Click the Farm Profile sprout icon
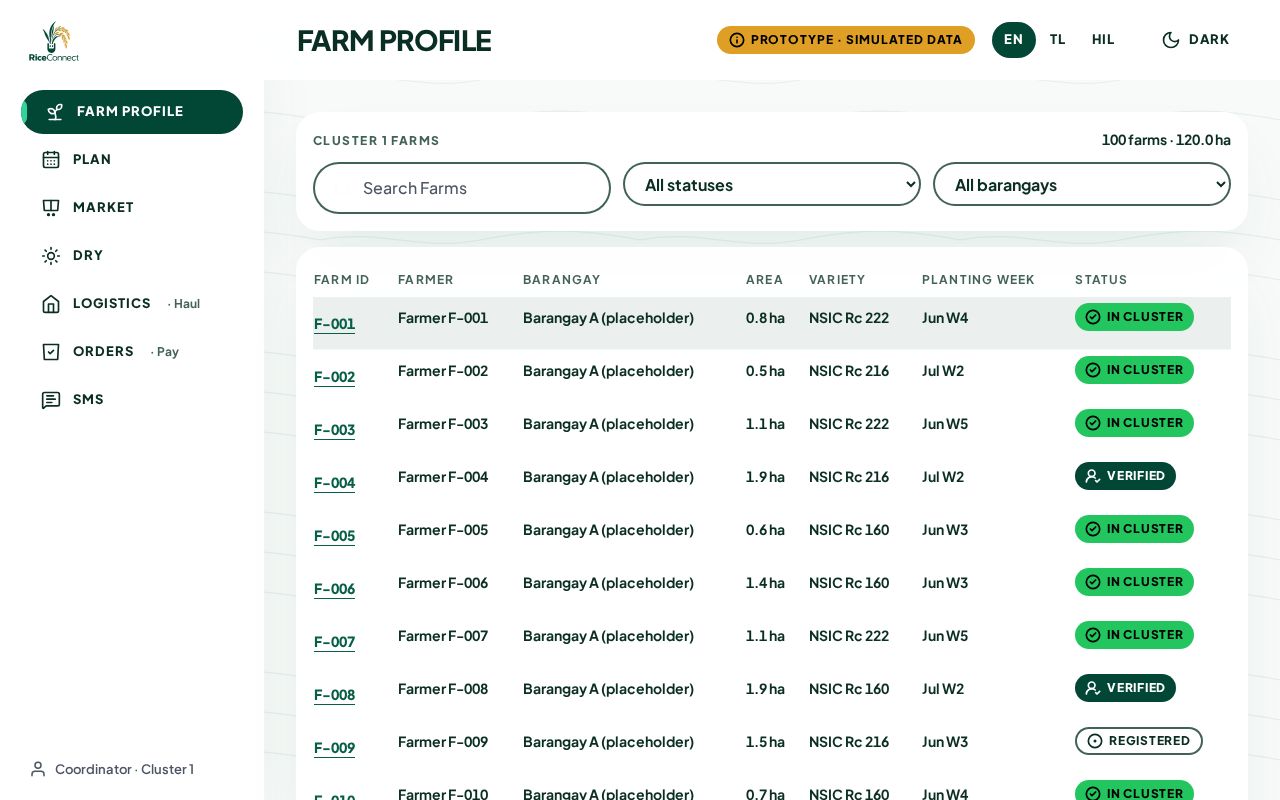The height and width of the screenshot is (800, 1280). (x=55, y=112)
